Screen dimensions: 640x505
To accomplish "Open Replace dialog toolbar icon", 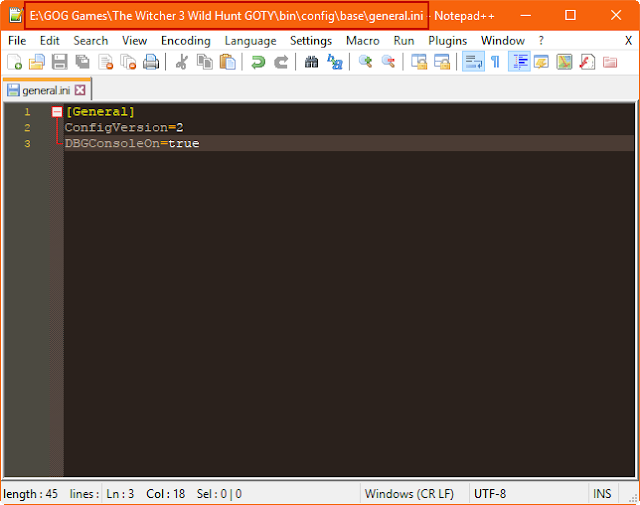I will click(335, 62).
